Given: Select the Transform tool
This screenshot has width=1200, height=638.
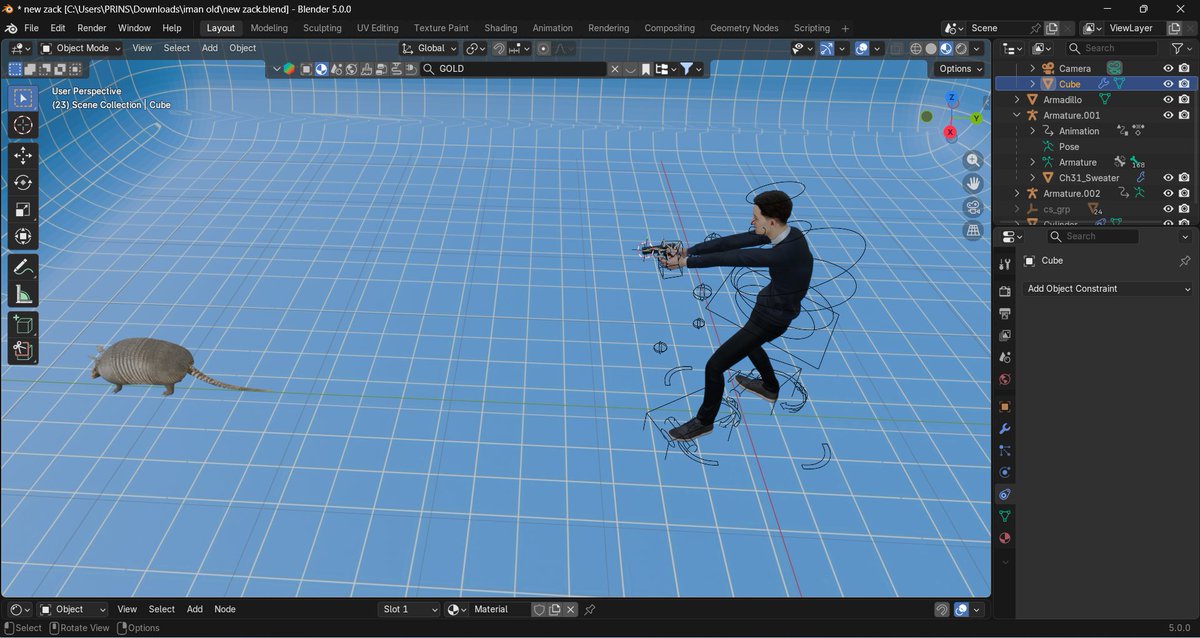Looking at the screenshot, I should click(x=24, y=237).
